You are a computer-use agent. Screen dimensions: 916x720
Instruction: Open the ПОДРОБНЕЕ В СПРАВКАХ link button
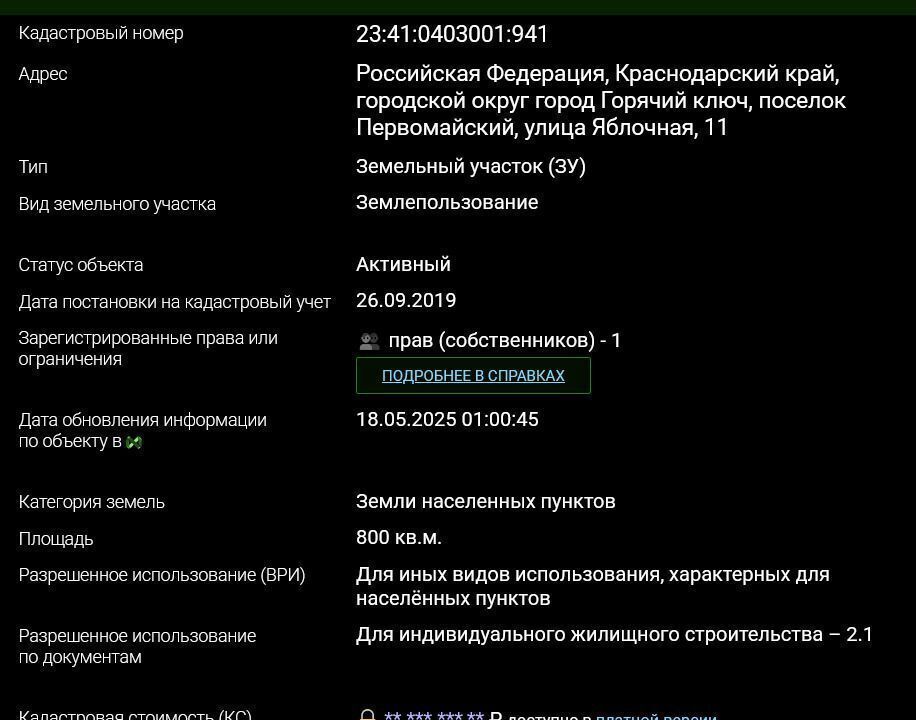[x=473, y=375]
